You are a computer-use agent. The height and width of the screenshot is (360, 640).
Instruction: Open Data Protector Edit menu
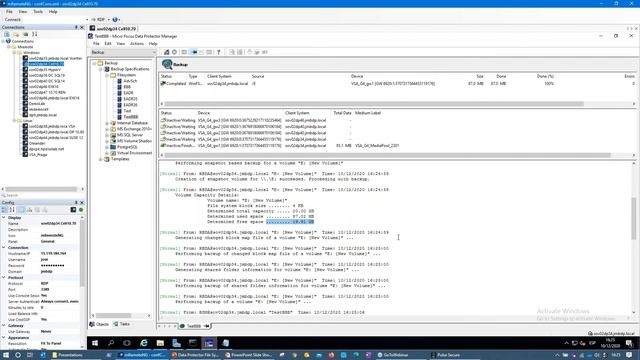[x=108, y=44]
